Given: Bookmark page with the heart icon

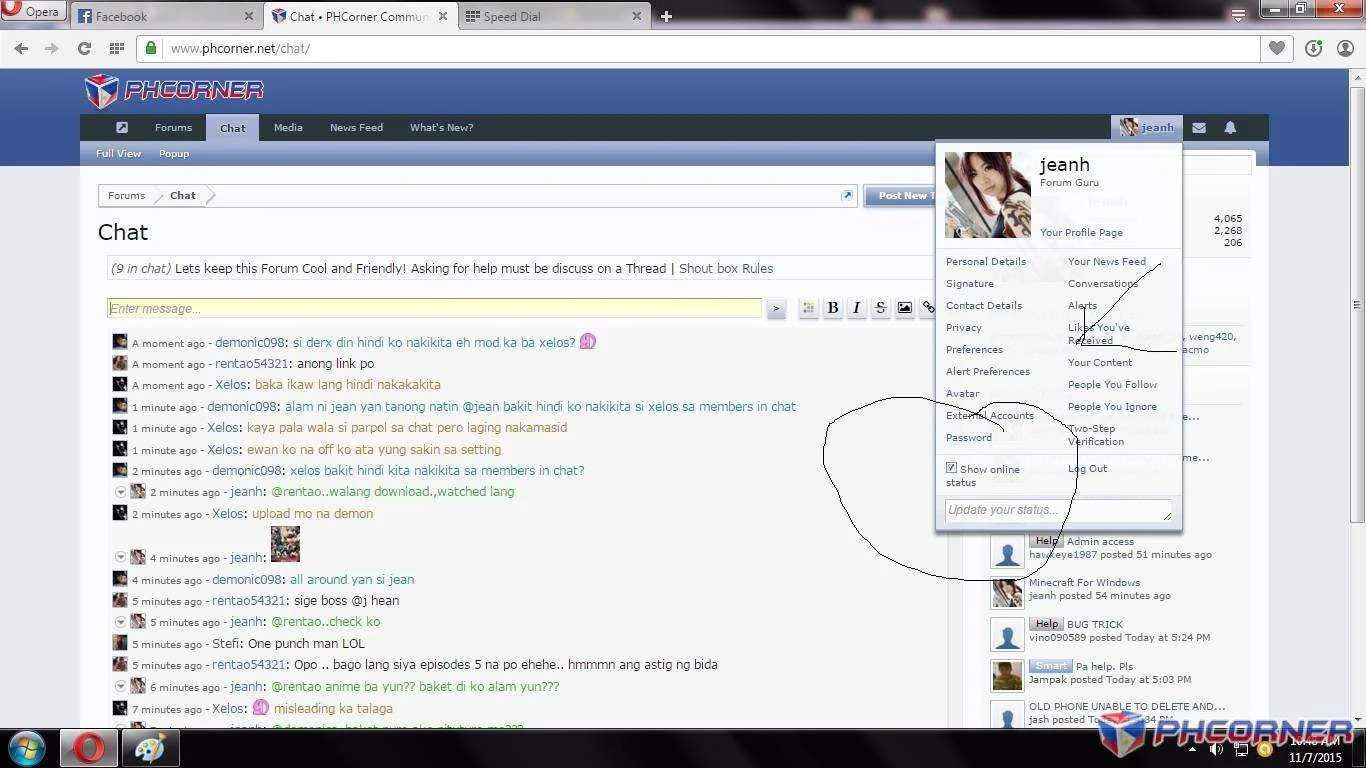Looking at the screenshot, I should pos(1277,48).
